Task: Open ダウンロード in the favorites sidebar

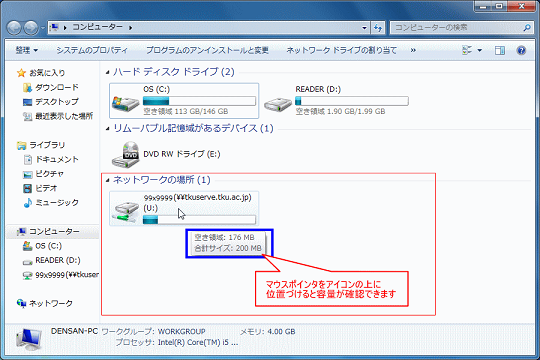Action: (51, 88)
